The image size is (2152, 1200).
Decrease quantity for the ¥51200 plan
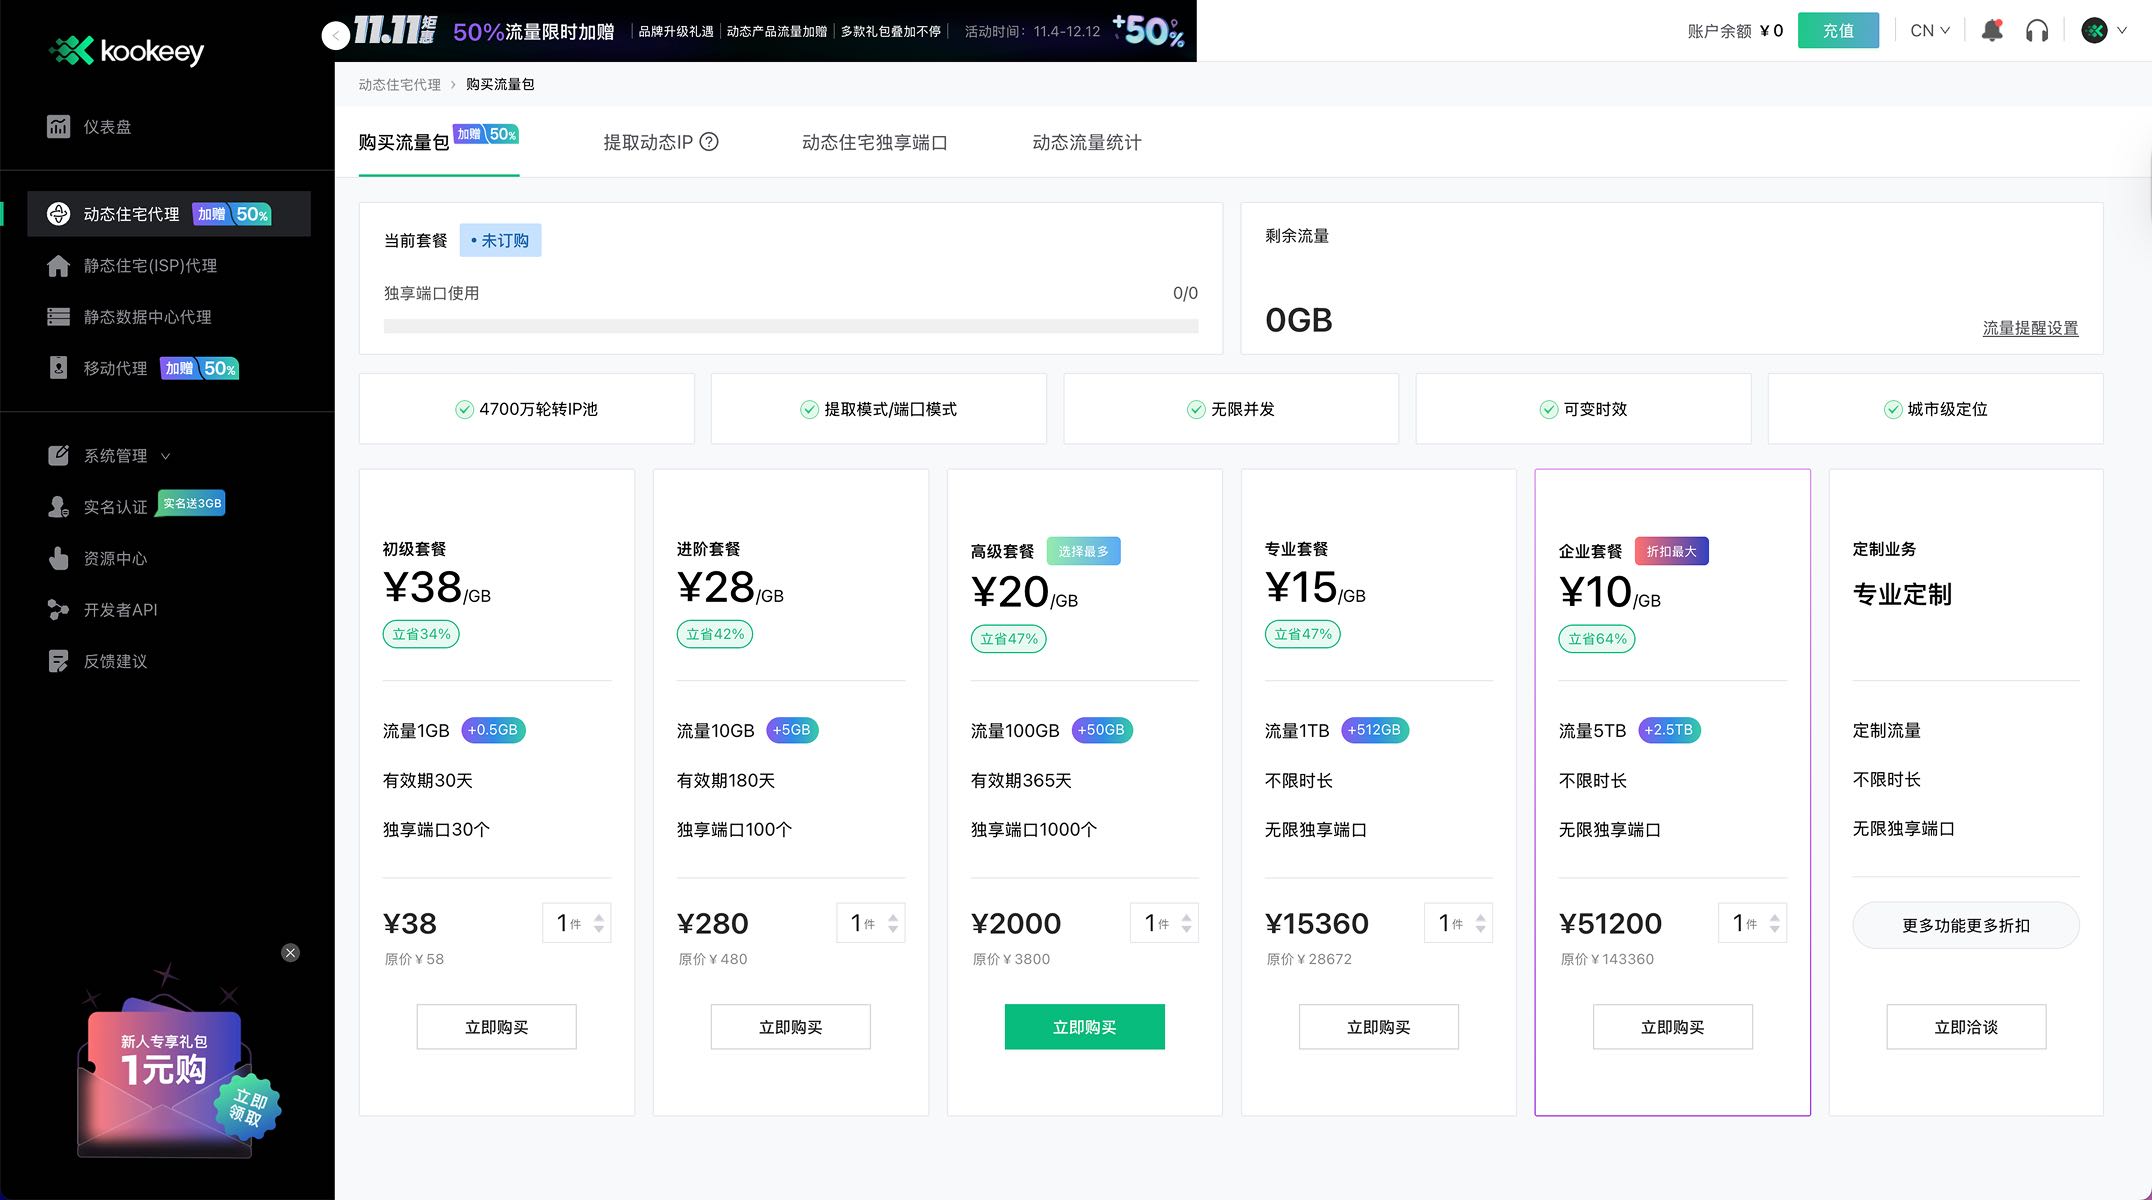pyautogui.click(x=1775, y=930)
